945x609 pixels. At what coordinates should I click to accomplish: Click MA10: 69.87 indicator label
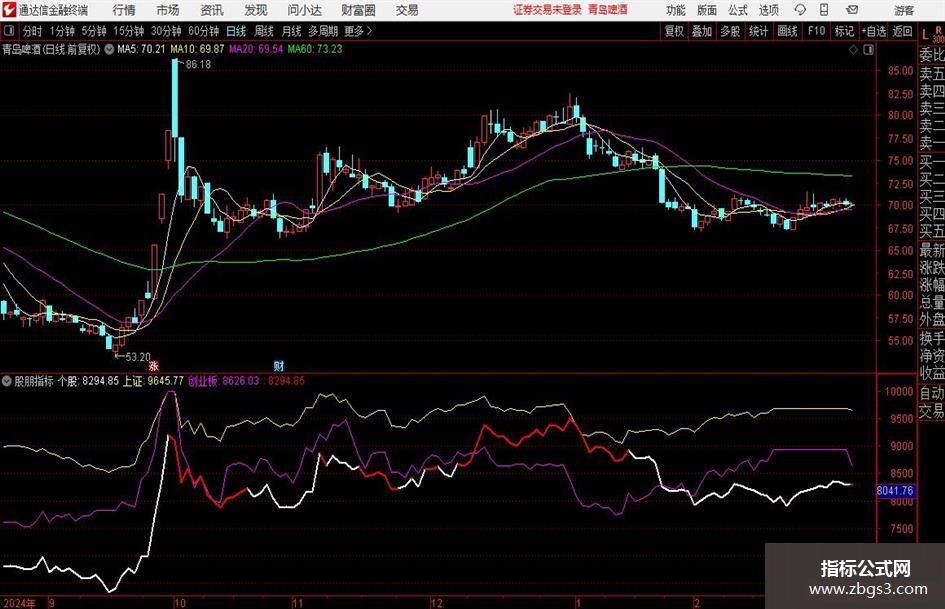point(197,49)
